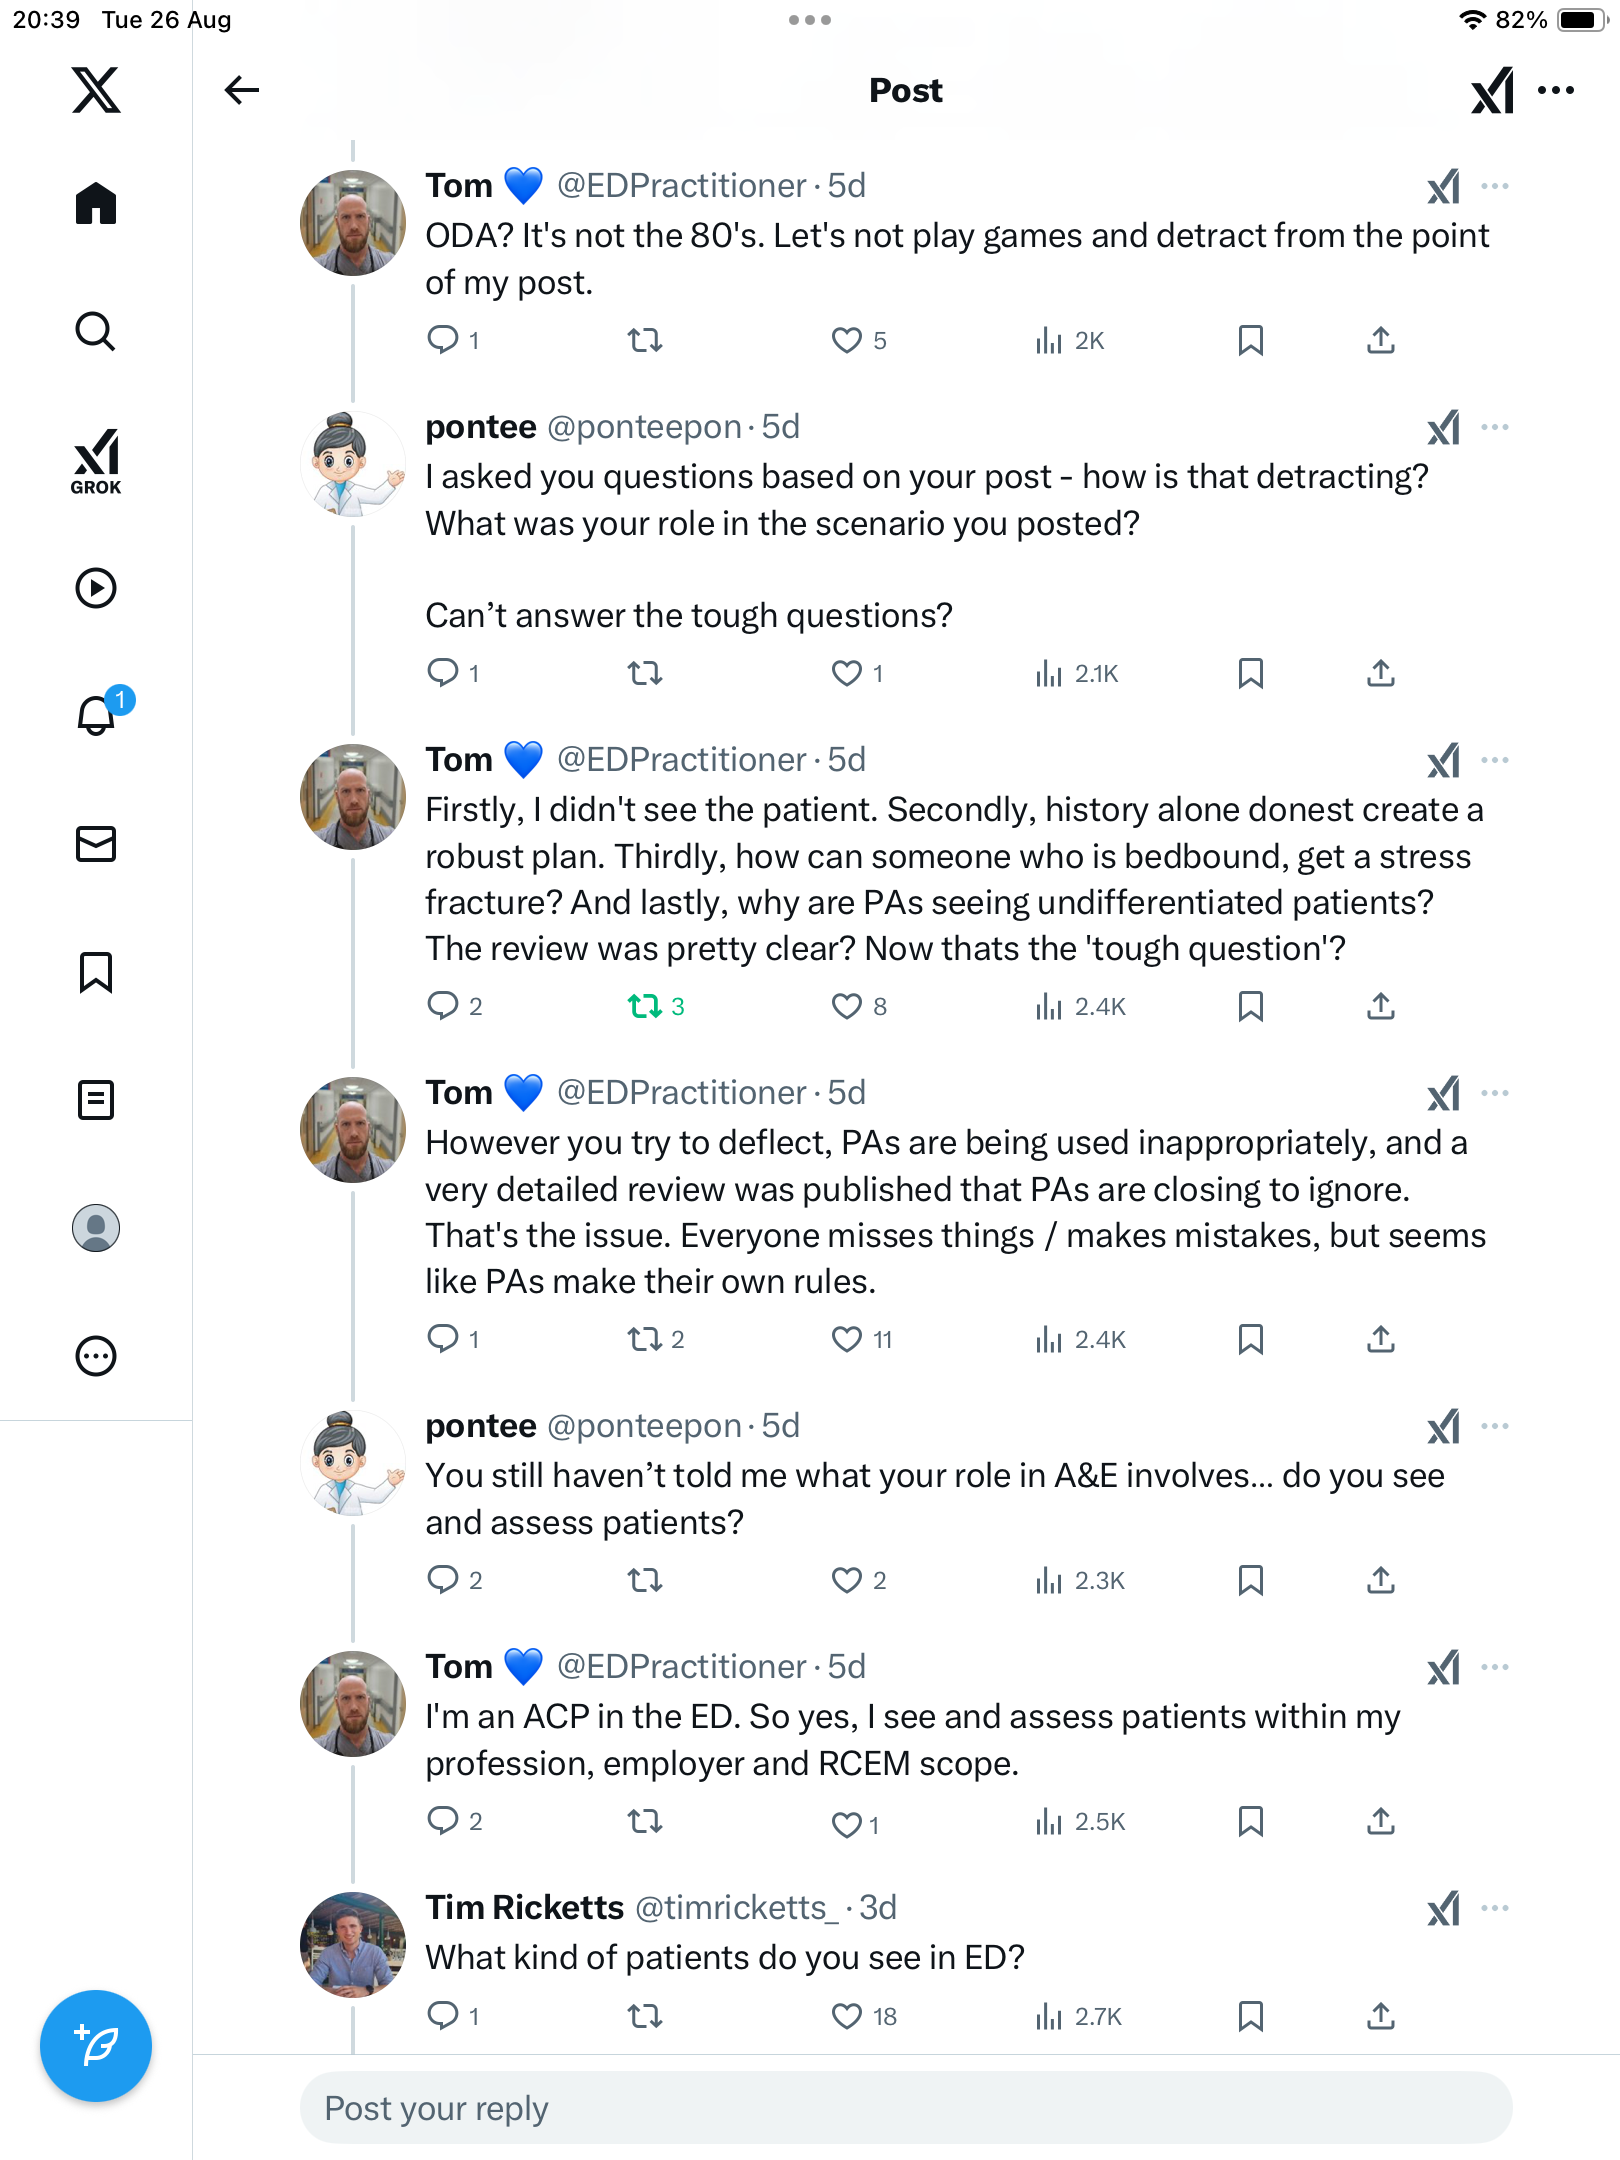Open Messages envelope in sidebar
The image size is (1620, 2160).
point(96,843)
